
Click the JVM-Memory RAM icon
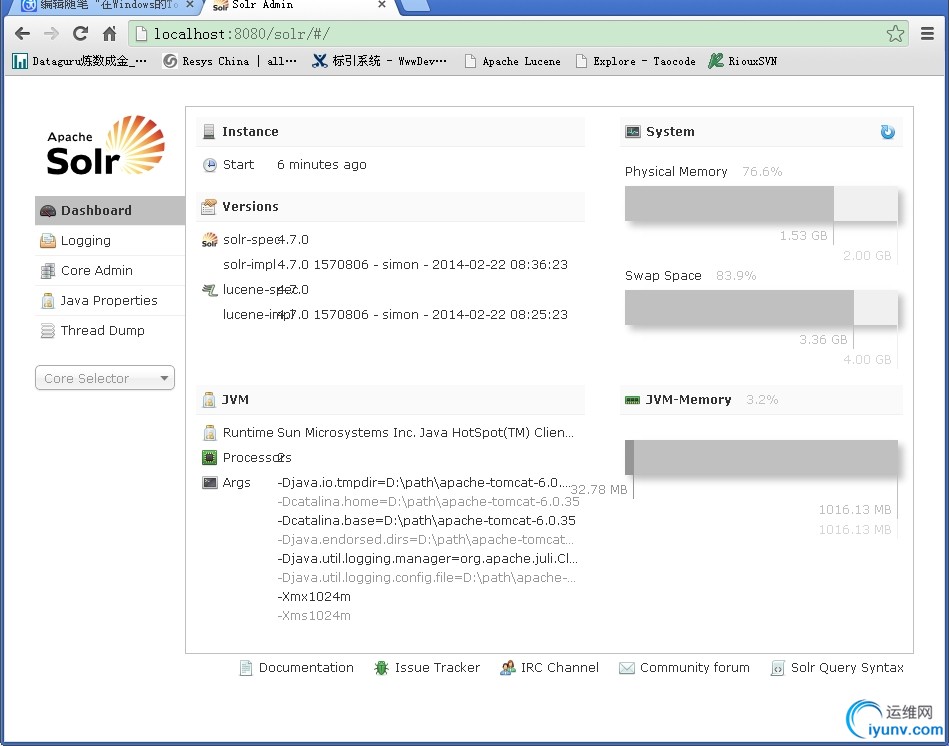click(x=632, y=400)
